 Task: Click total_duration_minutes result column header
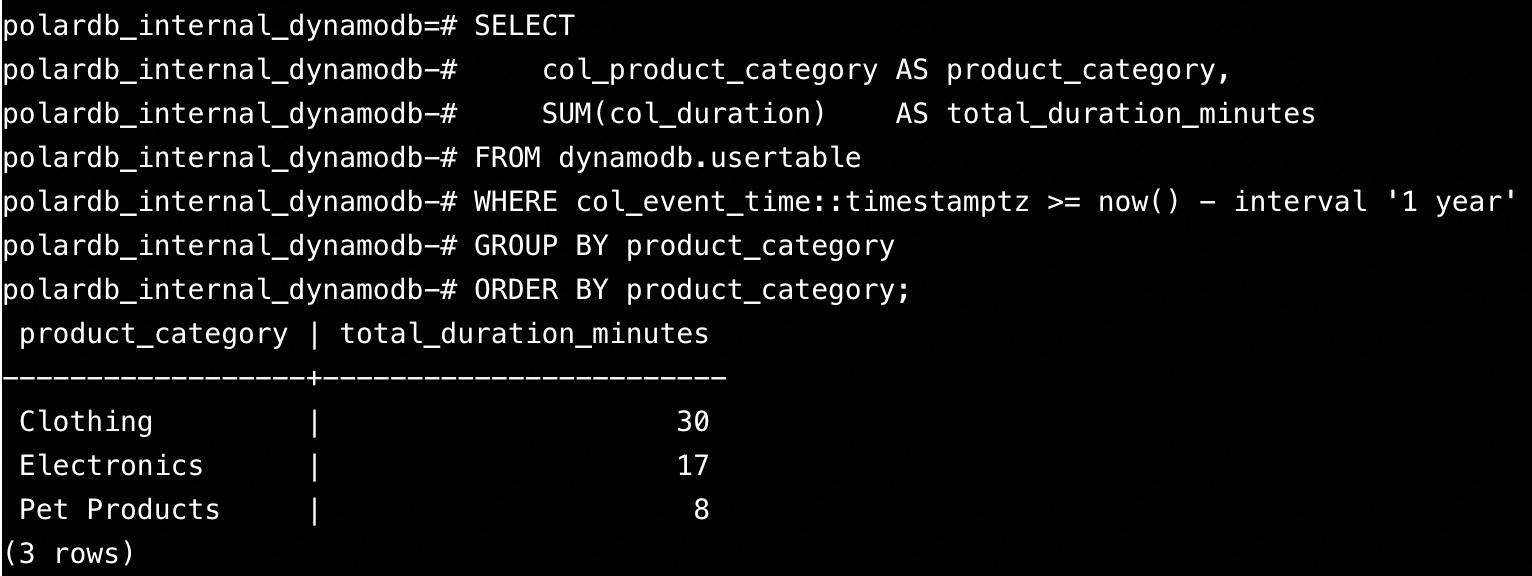(x=524, y=334)
